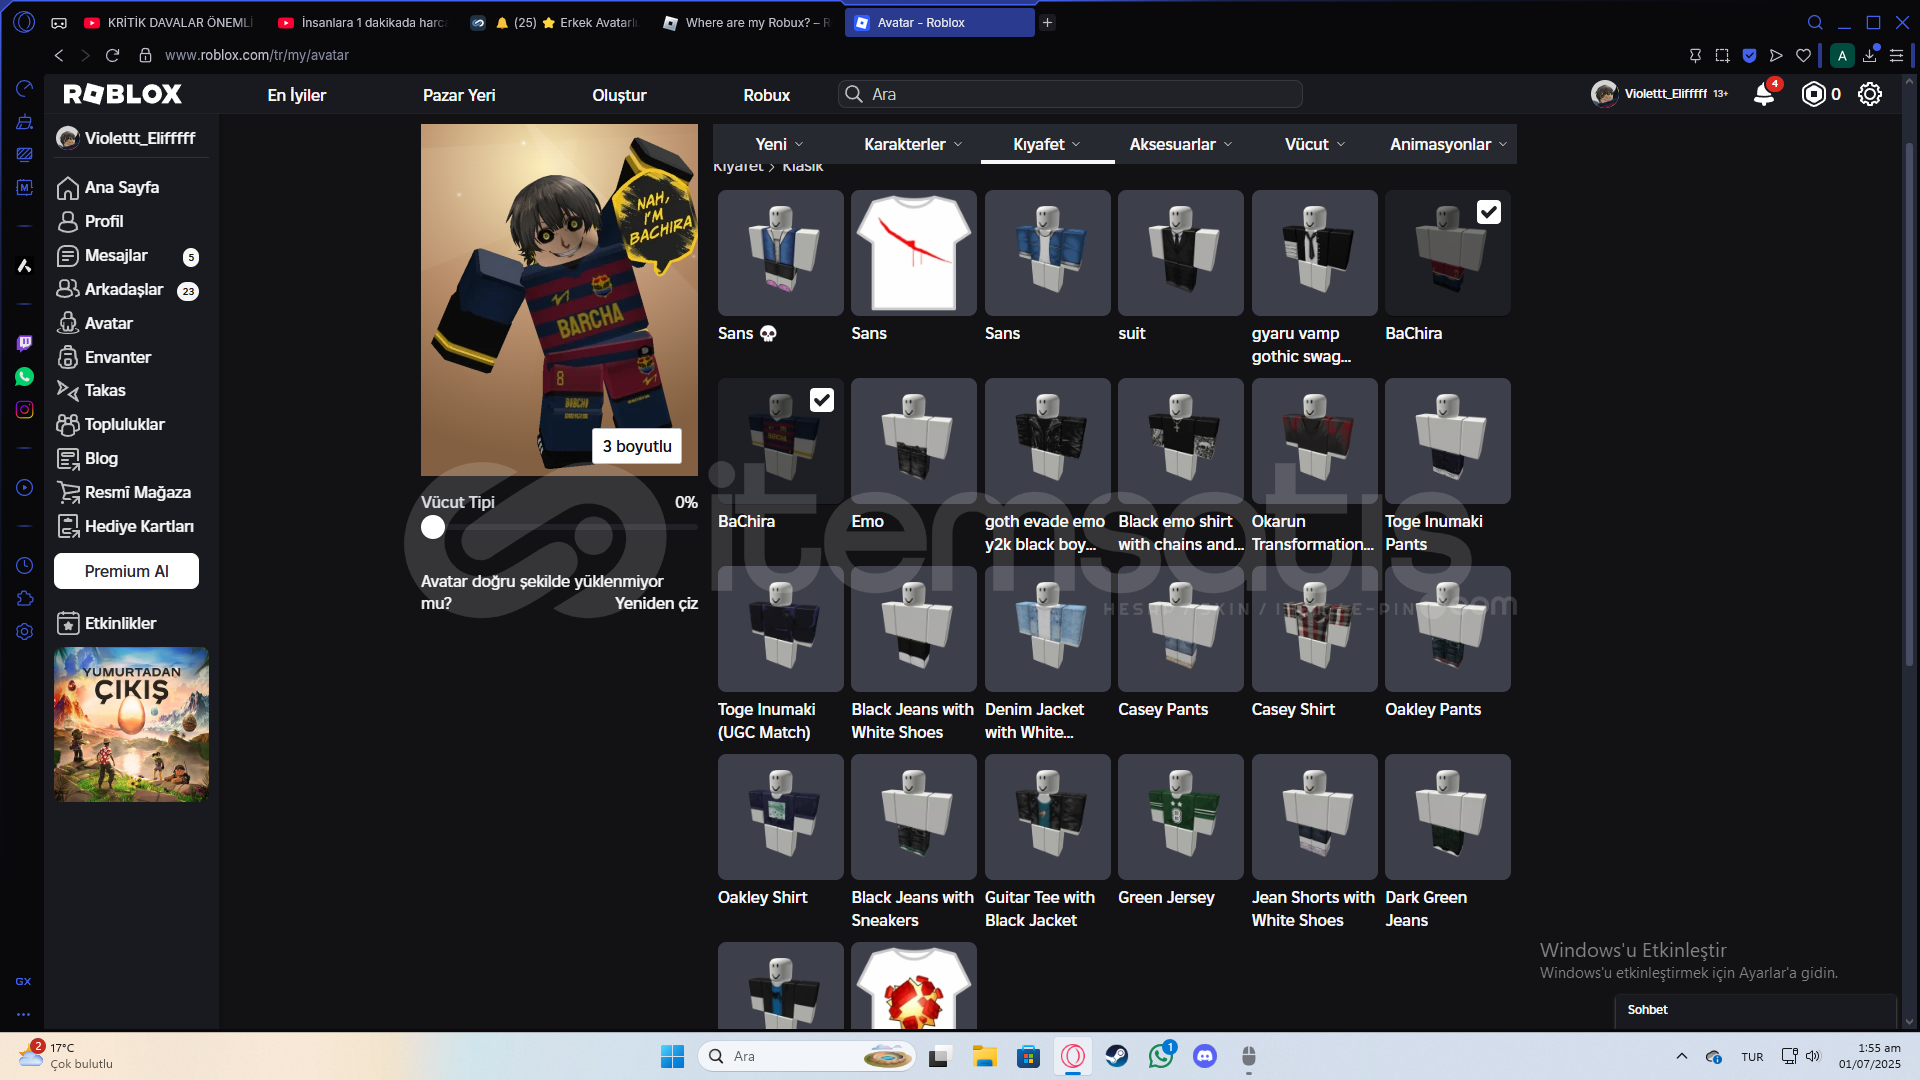Viewport: 1920px width, 1080px height.
Task: Select the Casey Shirt thumbnail
Action: 1314,629
